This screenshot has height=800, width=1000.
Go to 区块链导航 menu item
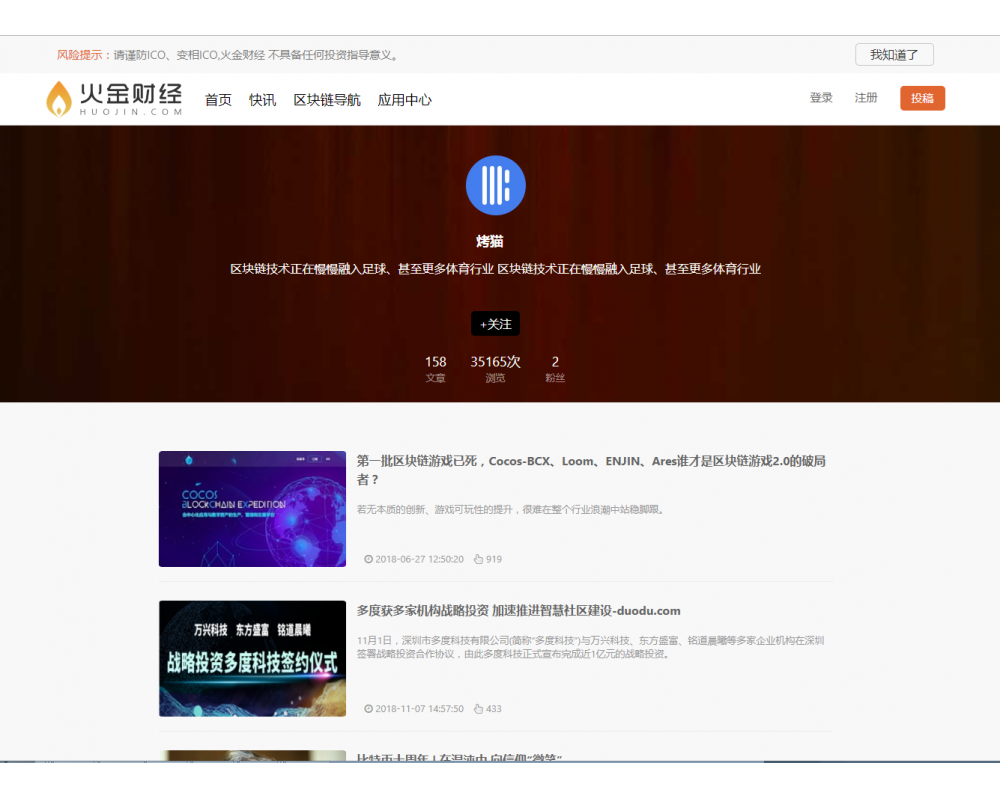327,100
